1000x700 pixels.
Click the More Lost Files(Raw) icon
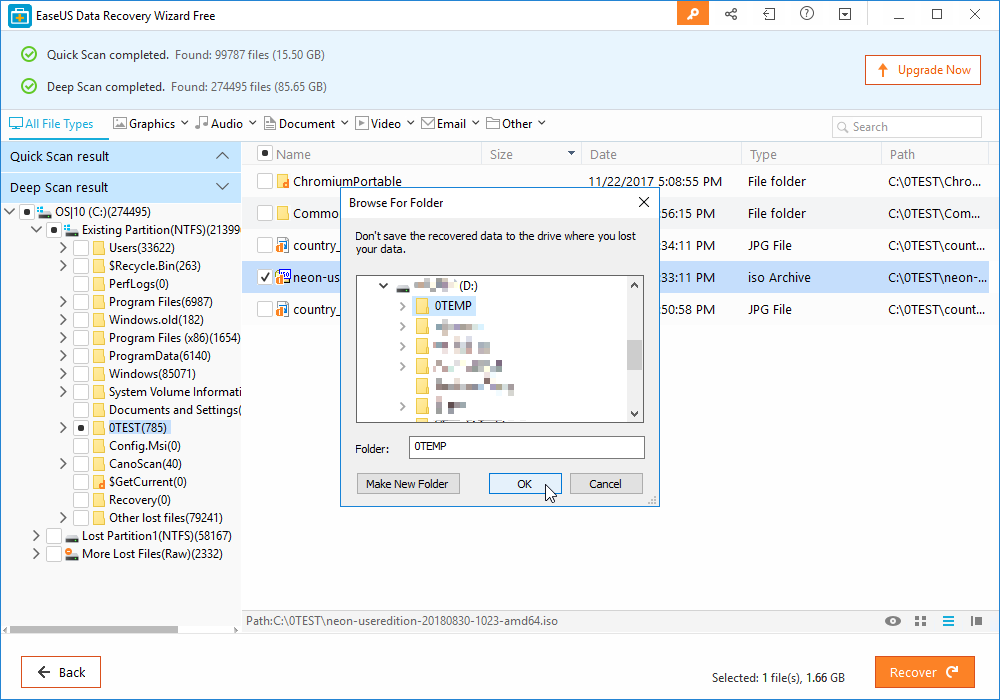tap(72, 554)
